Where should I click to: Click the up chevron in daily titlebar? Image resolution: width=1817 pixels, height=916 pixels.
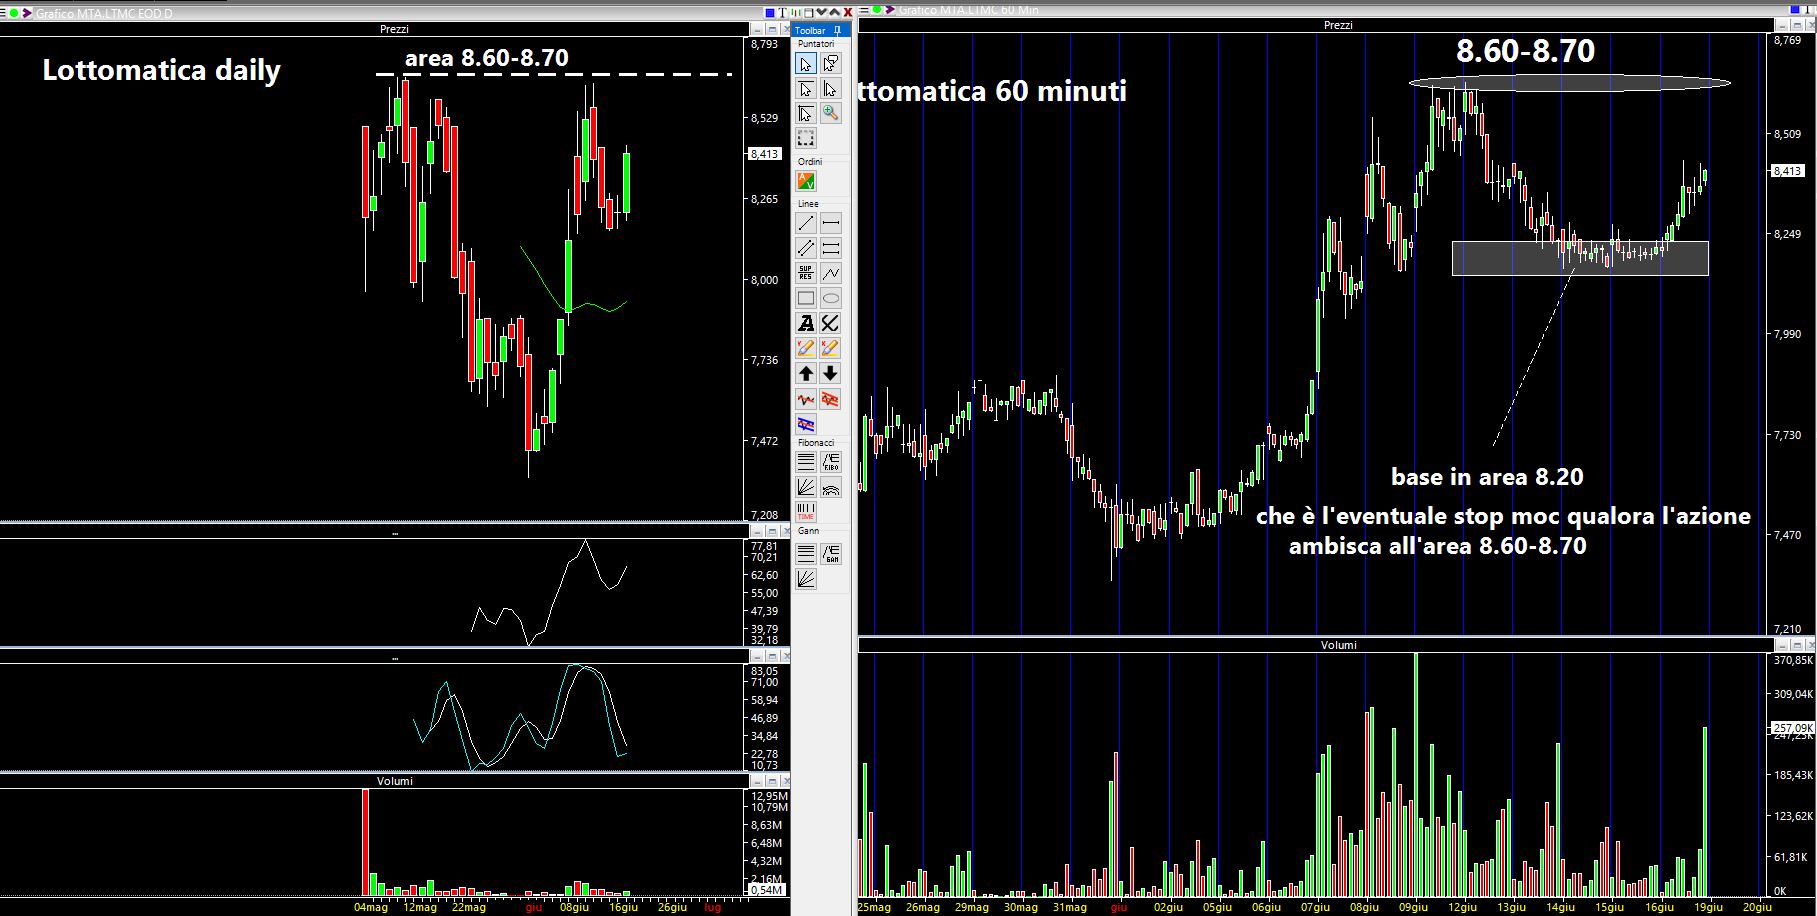coord(834,12)
